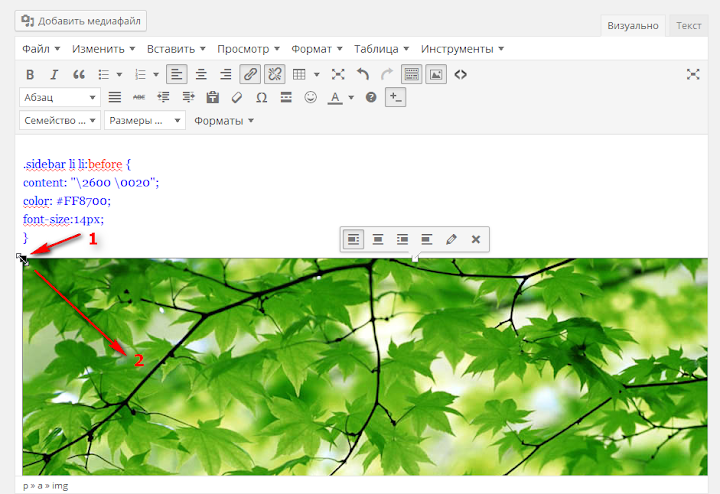Viewport: 720px width, 494px height.
Task: Click the img element in path bar
Action: coord(60,486)
